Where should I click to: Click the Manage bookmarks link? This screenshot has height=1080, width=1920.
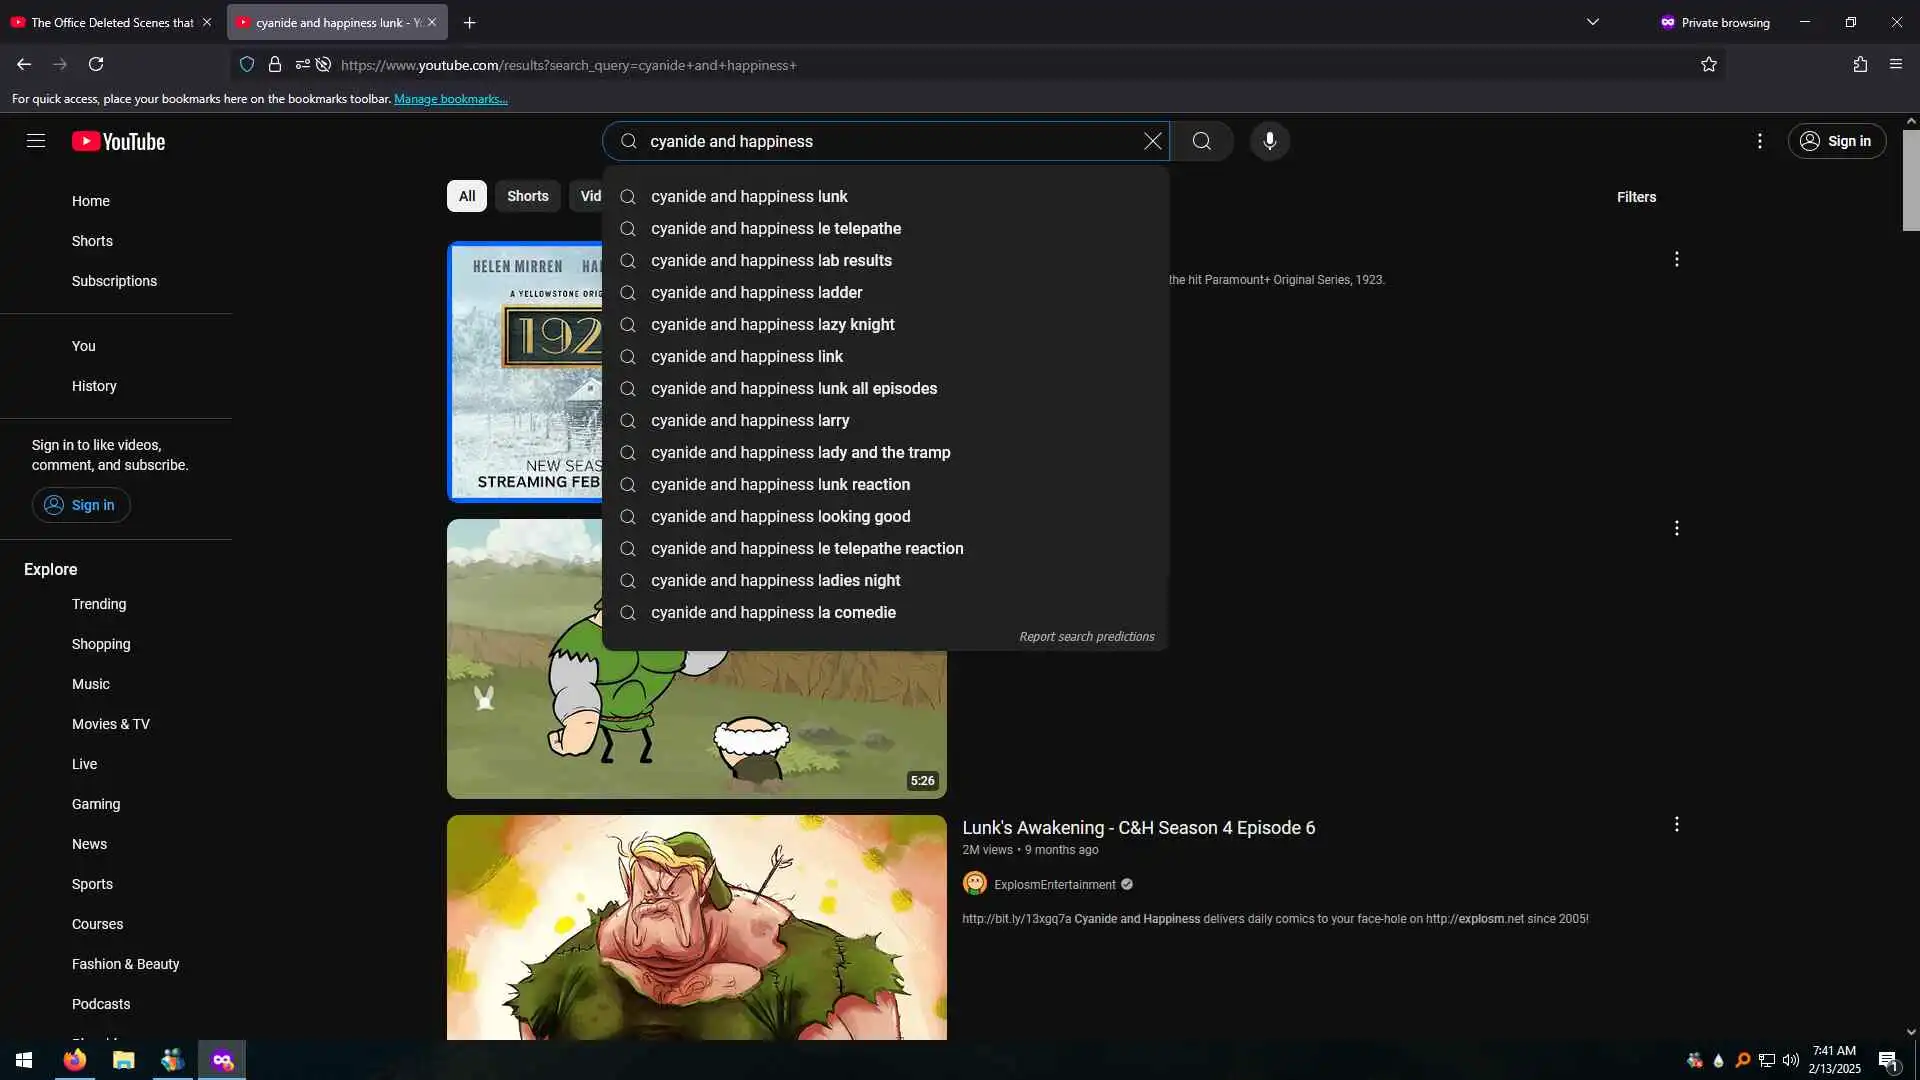pos(450,99)
